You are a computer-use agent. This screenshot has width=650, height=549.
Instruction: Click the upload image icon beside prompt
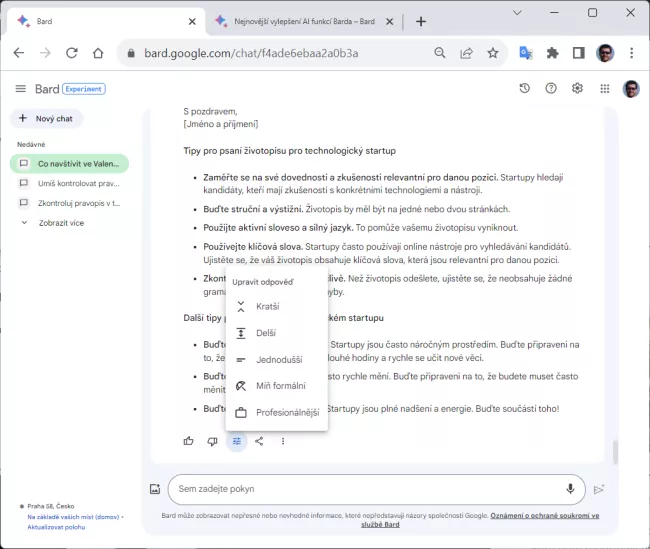(x=155, y=489)
